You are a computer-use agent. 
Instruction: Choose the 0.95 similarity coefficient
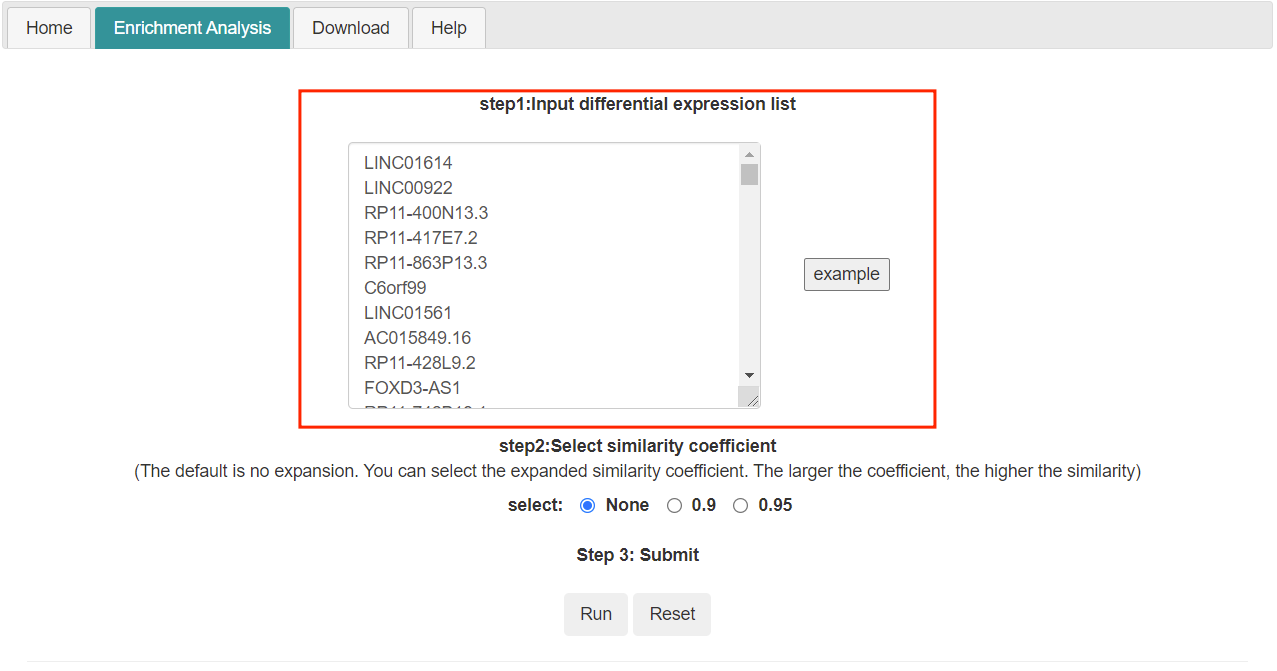tap(740, 506)
